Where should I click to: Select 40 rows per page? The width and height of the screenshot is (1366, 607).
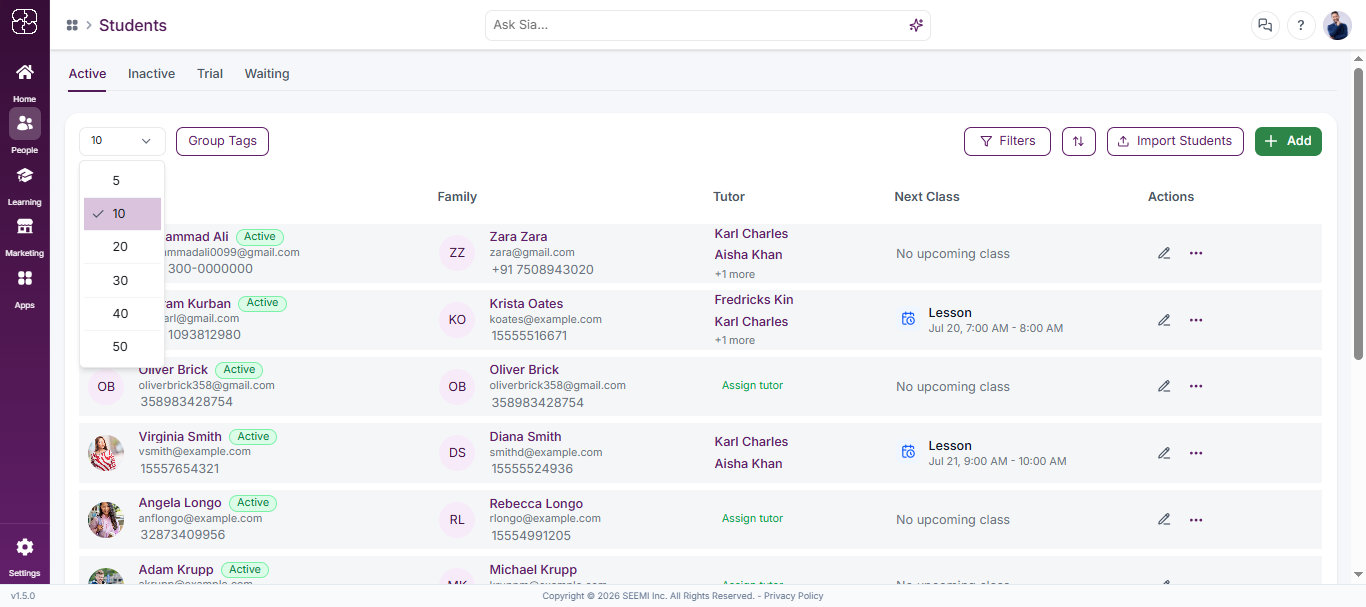point(122,314)
